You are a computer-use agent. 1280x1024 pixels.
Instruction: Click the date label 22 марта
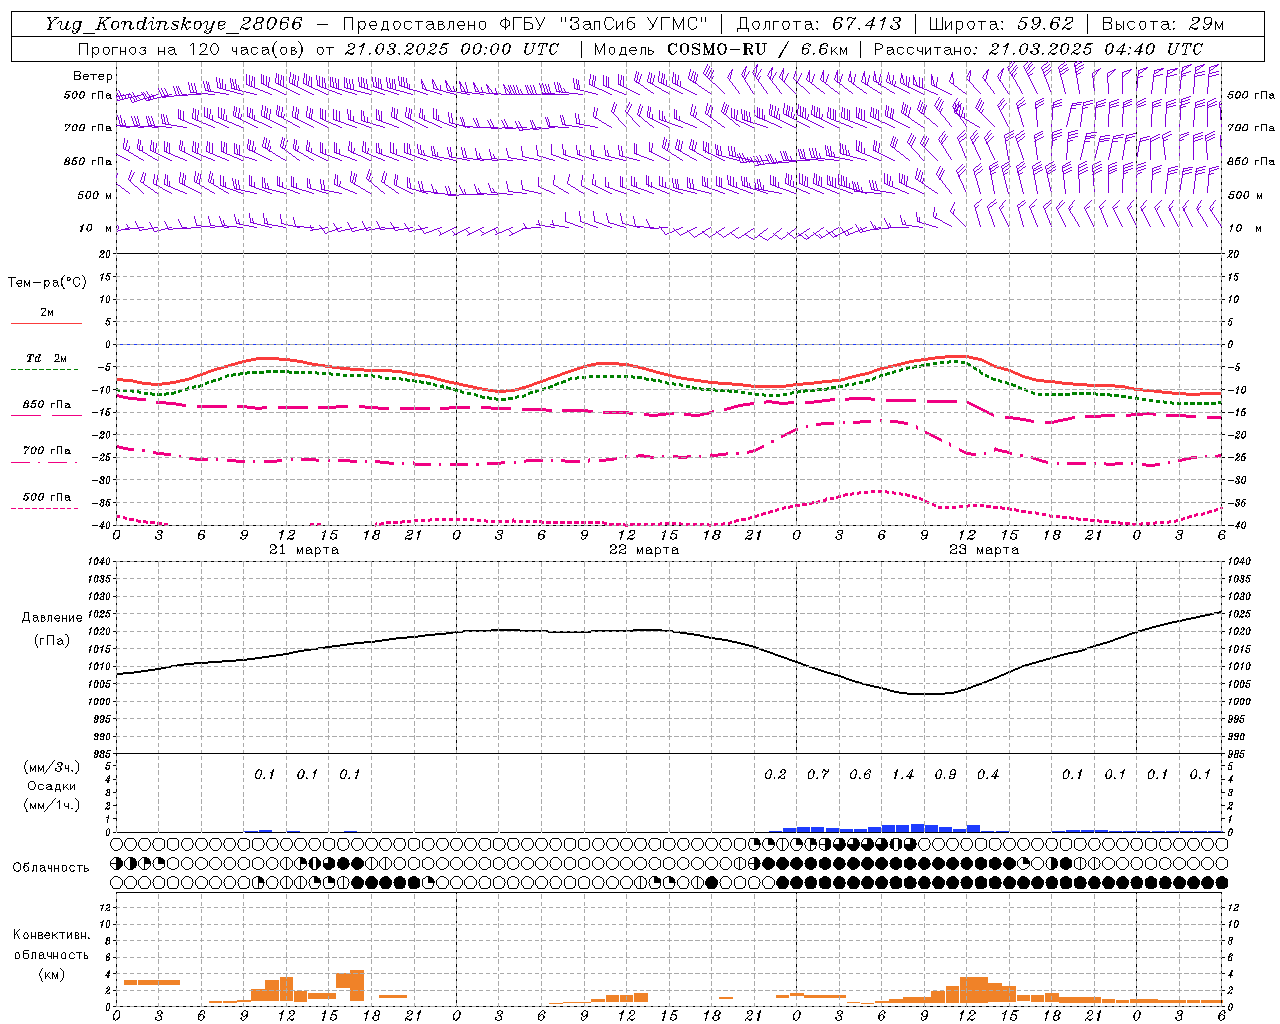click(x=645, y=550)
